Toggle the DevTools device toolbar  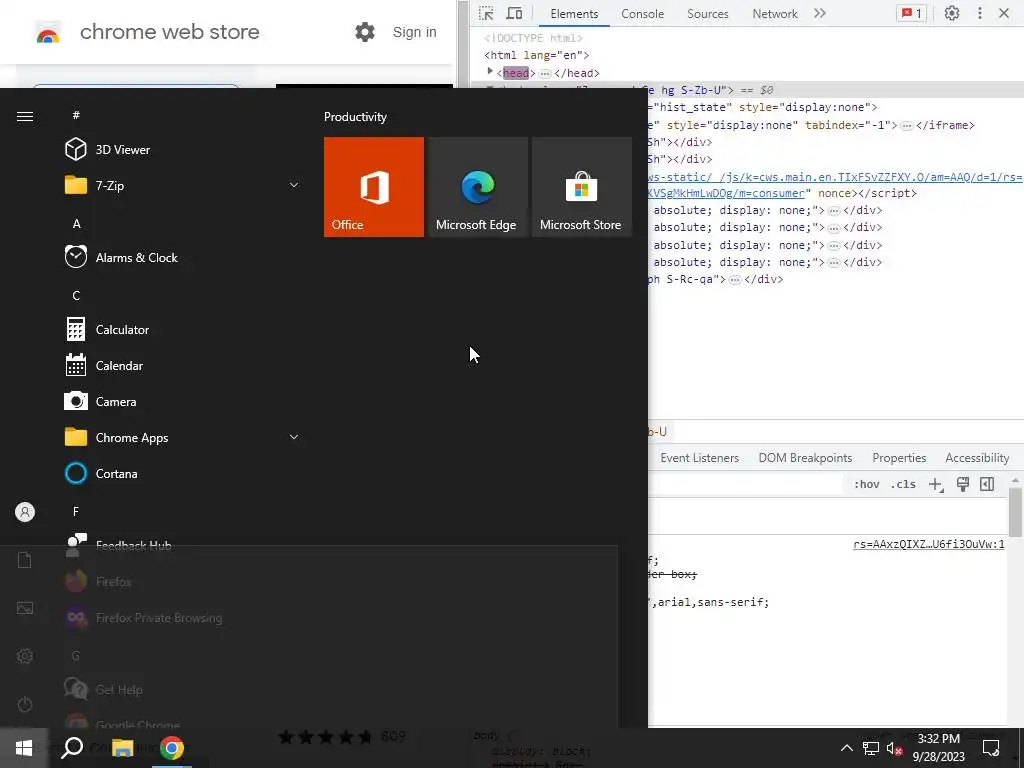[515, 13]
